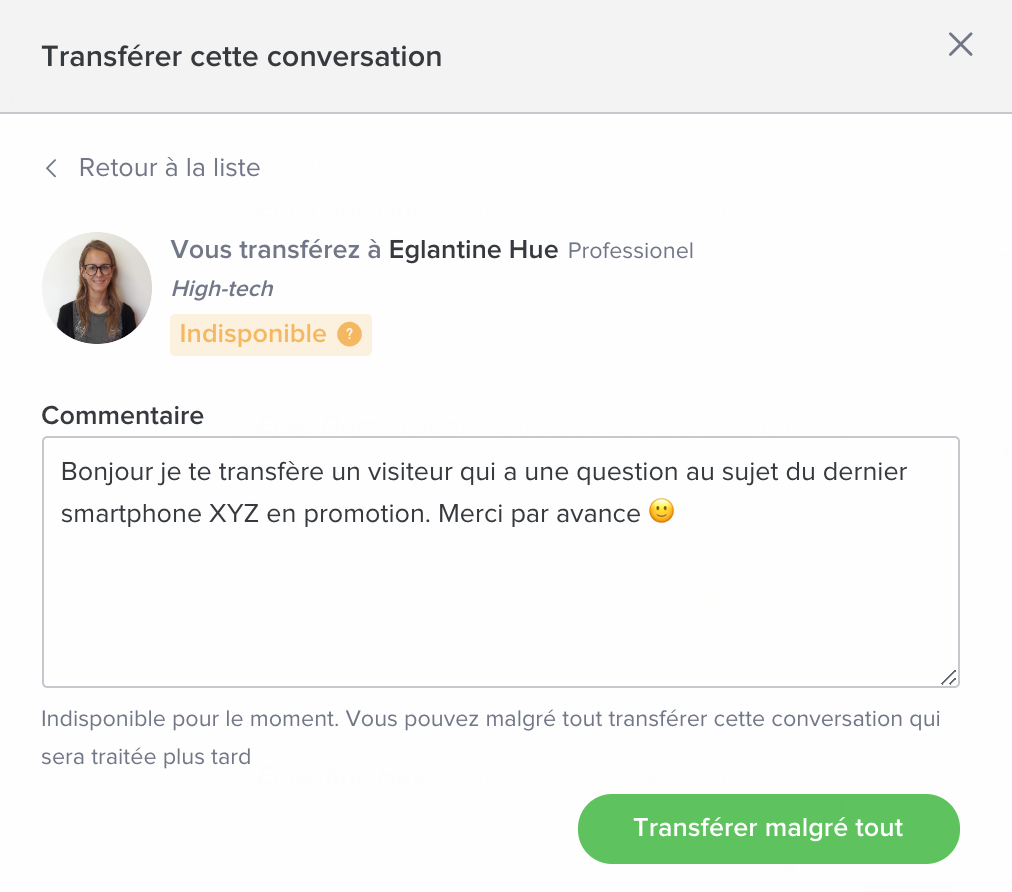
Task: Focus the Commentaire text area
Action: (x=501, y=562)
